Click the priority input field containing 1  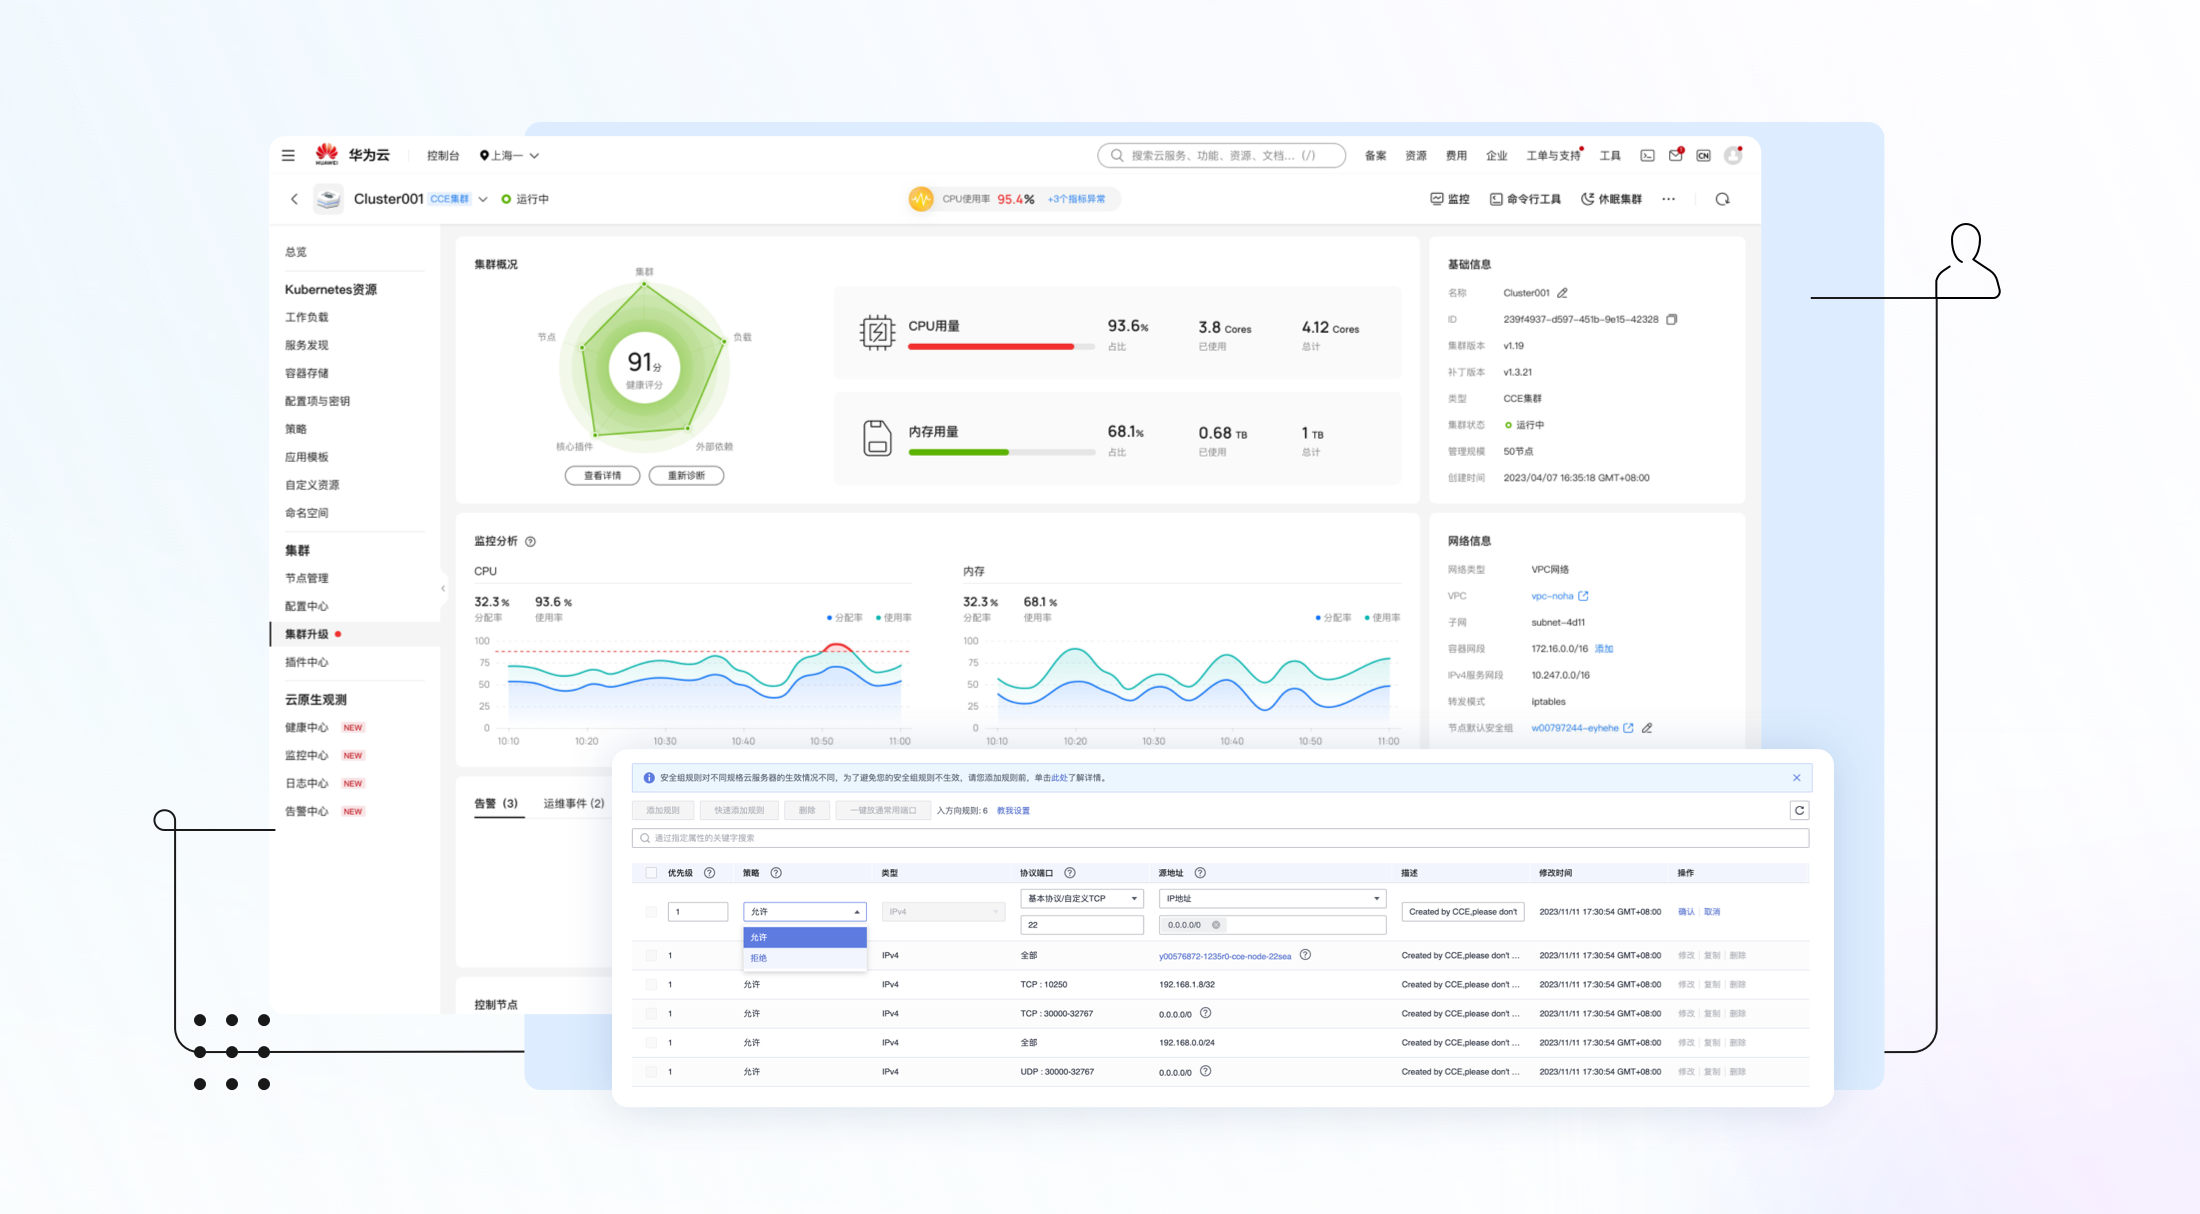(x=697, y=912)
